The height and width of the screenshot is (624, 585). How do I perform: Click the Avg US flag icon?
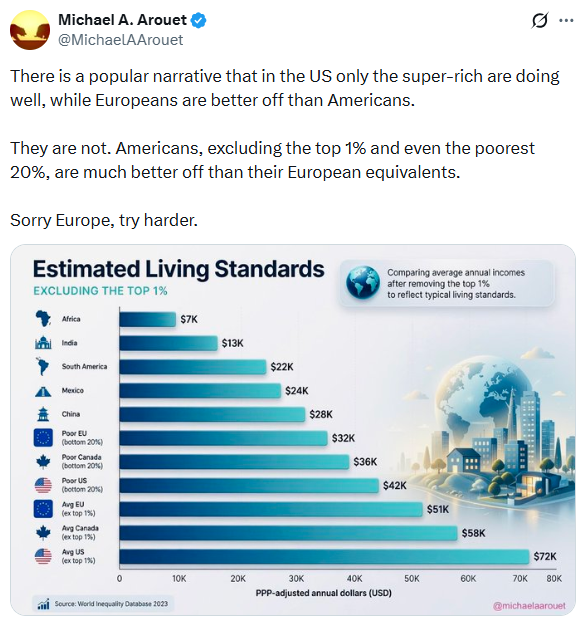click(x=43, y=556)
